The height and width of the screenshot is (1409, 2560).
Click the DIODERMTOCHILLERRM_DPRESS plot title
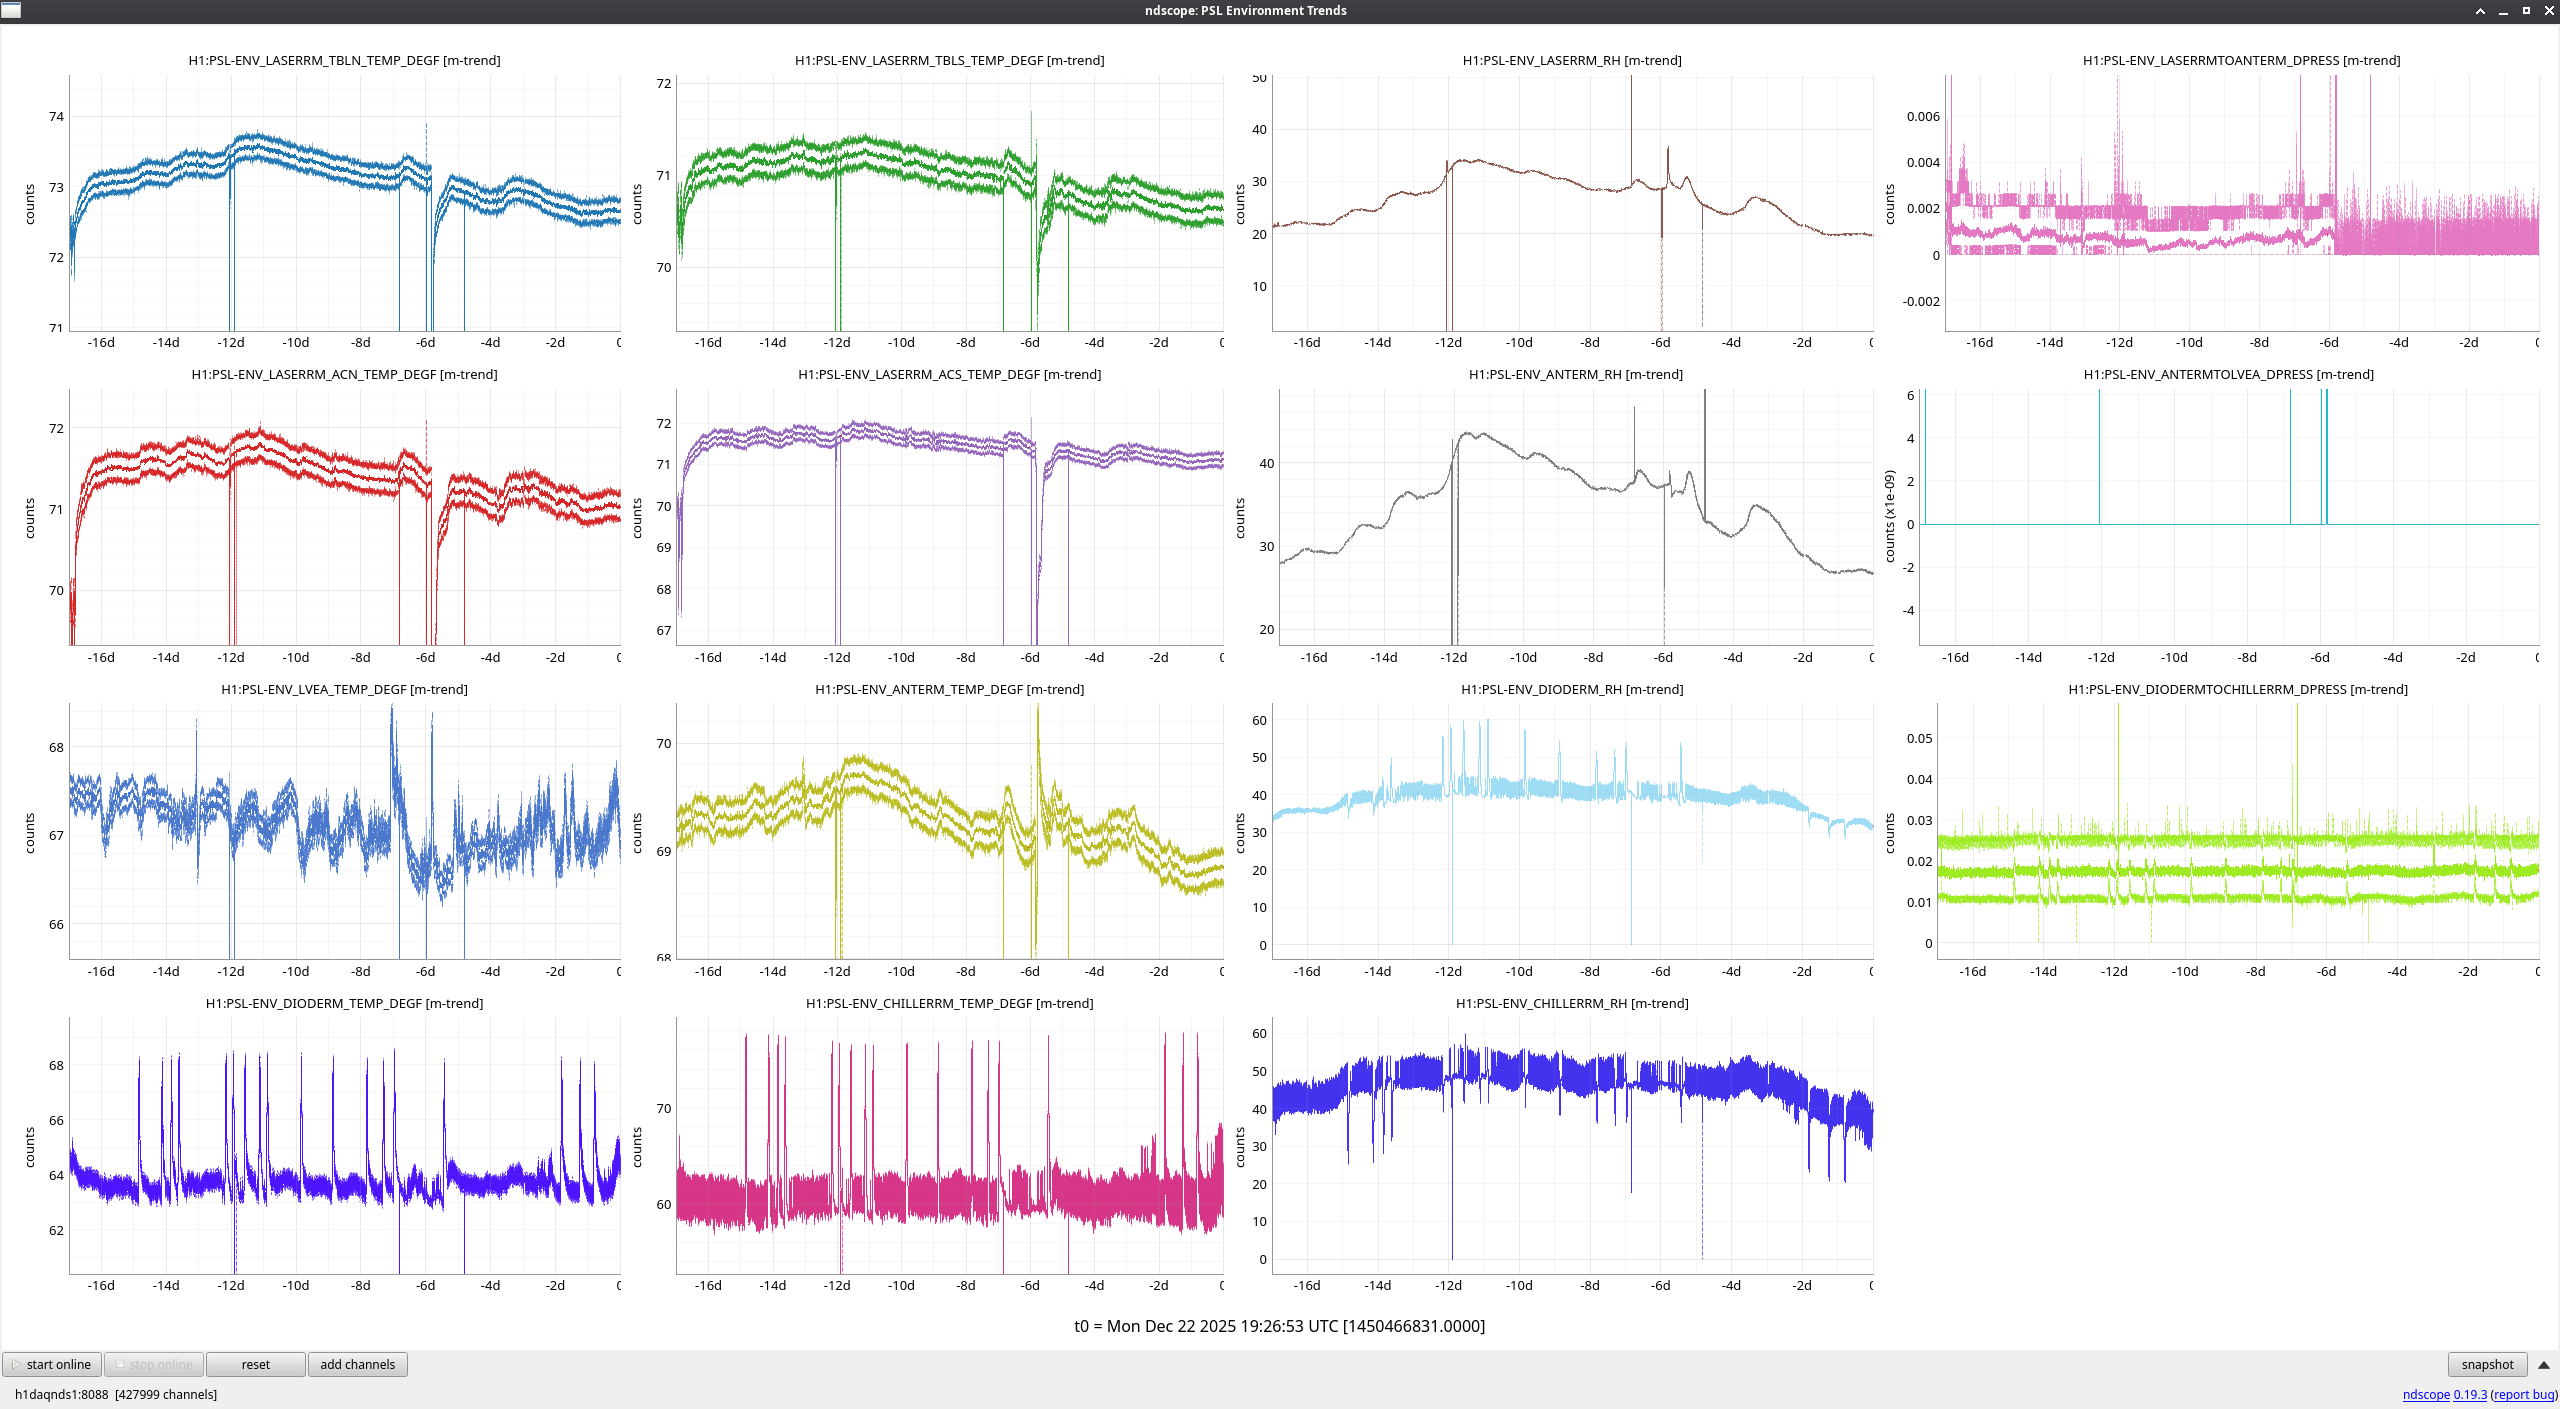(2237, 689)
